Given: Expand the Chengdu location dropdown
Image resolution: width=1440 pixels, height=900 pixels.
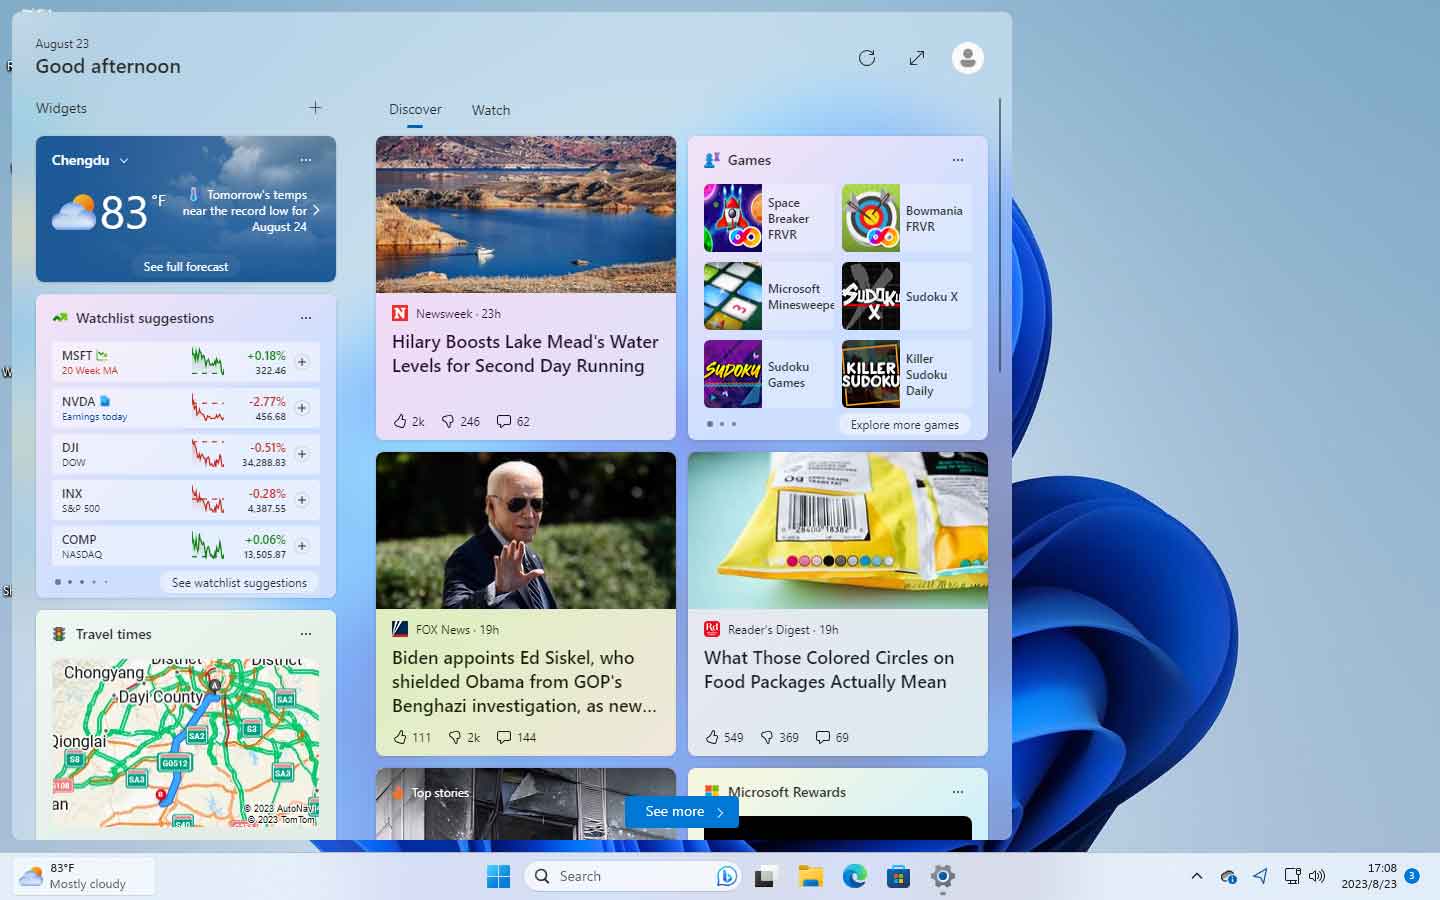Looking at the screenshot, I should pos(124,160).
